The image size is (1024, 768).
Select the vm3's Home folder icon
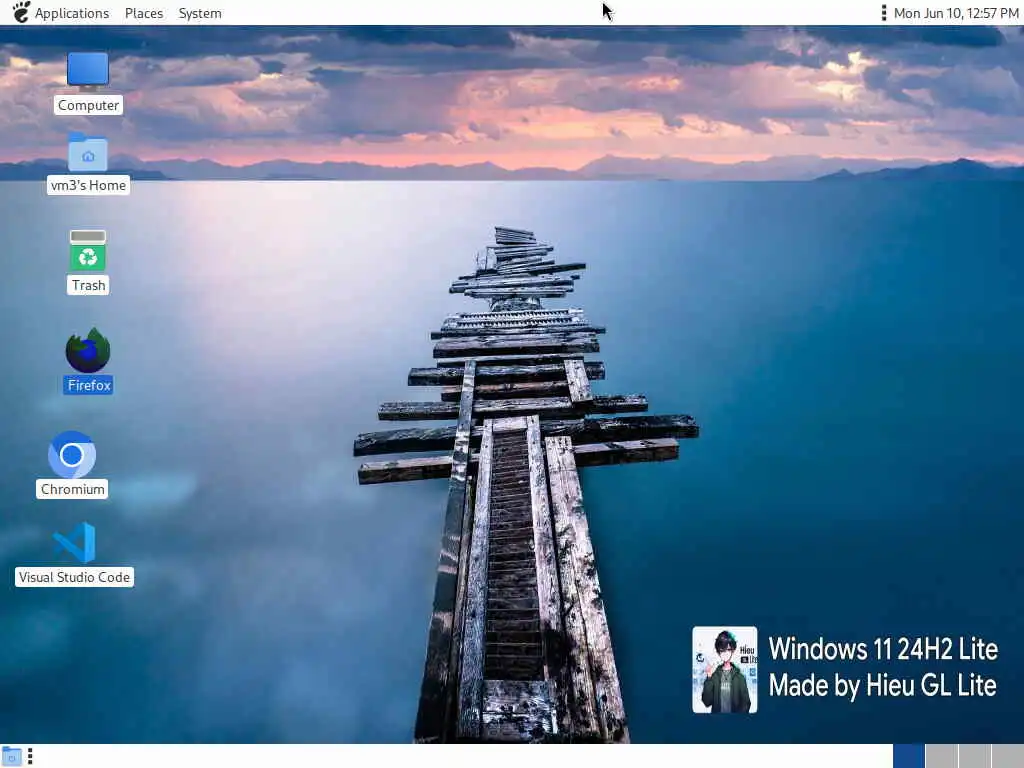click(88, 152)
